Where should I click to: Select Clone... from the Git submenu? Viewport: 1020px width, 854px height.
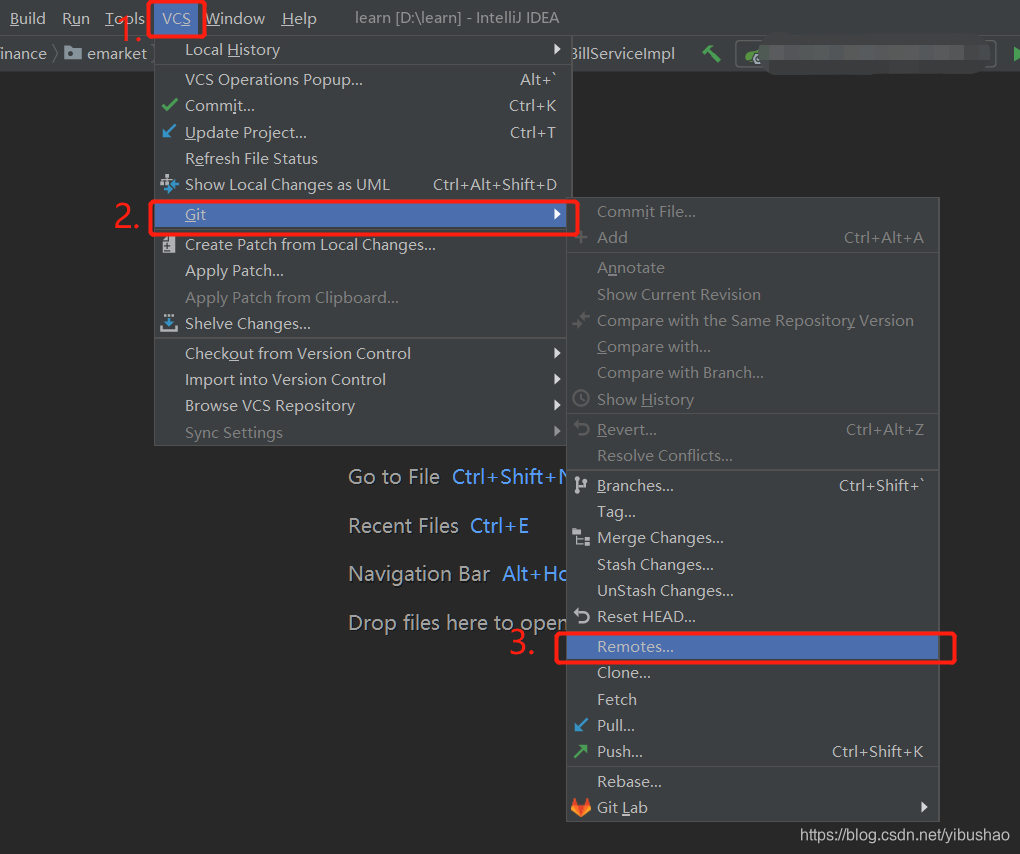click(x=753, y=673)
